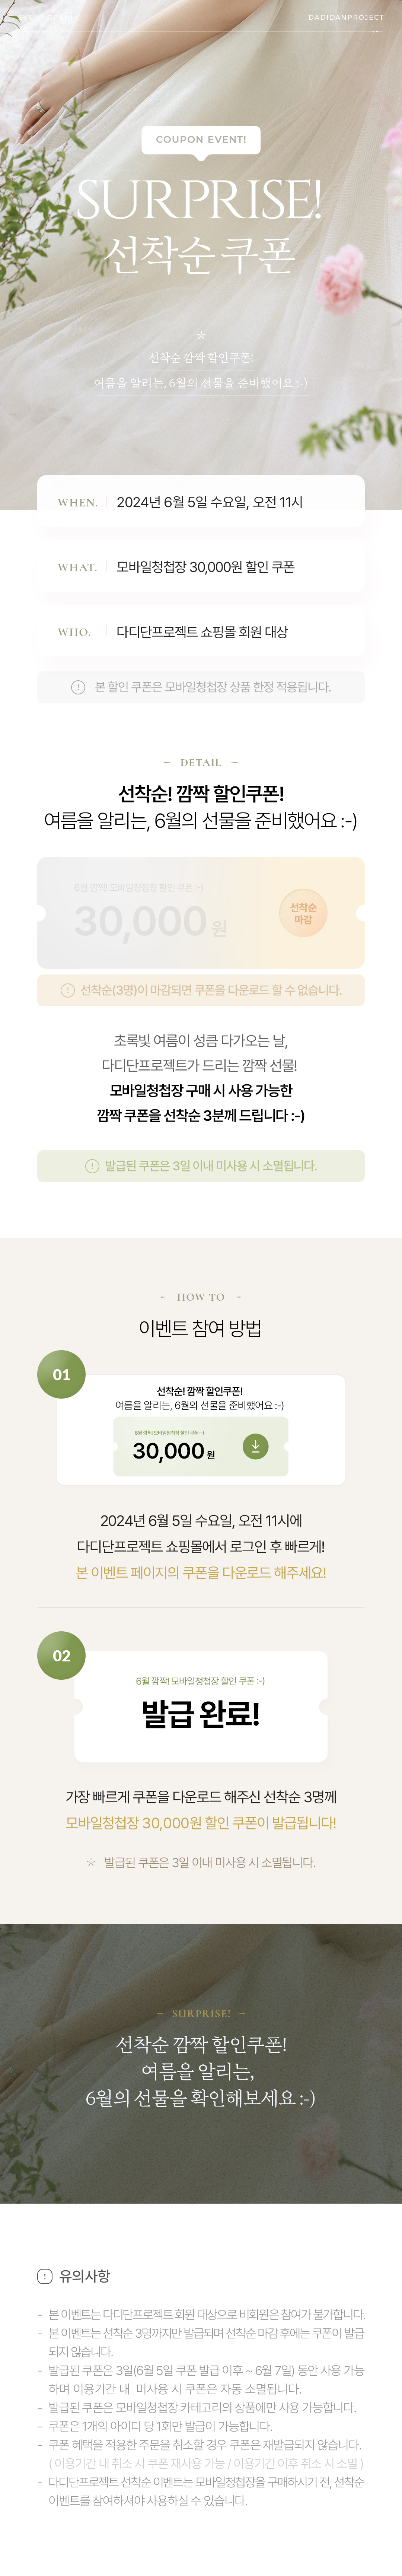Click the SURPRISE! headline title

[200, 200]
